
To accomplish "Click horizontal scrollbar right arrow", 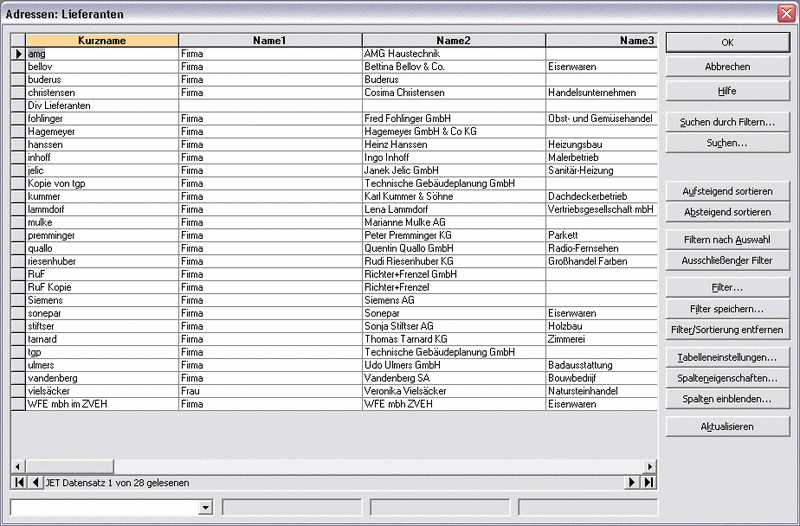I will tap(649, 466).
